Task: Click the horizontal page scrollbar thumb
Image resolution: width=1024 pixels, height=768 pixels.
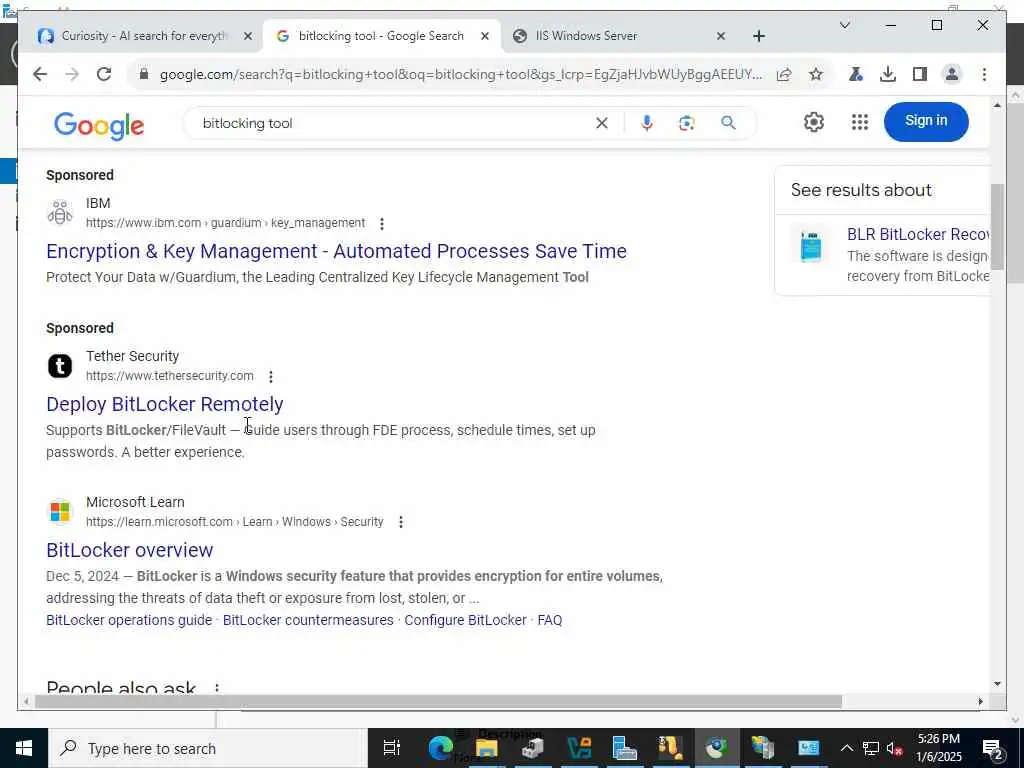Action: pyautogui.click(x=438, y=702)
